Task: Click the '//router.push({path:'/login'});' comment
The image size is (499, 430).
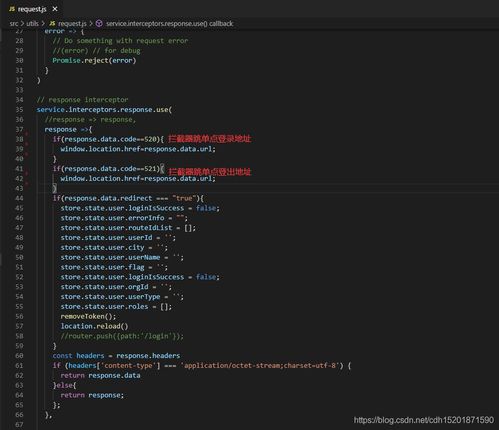Action: click(x=122, y=336)
